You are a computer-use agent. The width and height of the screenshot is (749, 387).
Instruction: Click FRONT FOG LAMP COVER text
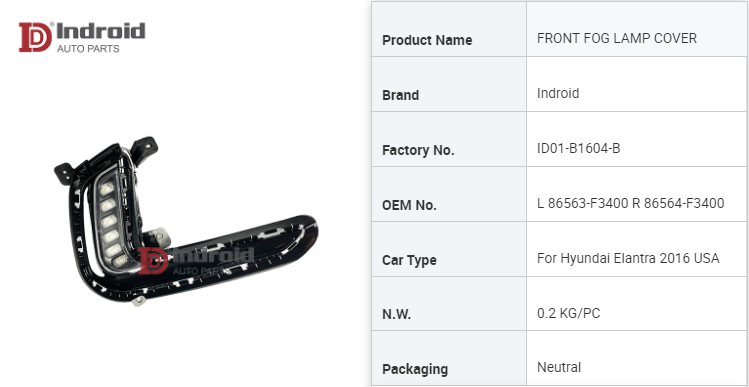tap(617, 38)
